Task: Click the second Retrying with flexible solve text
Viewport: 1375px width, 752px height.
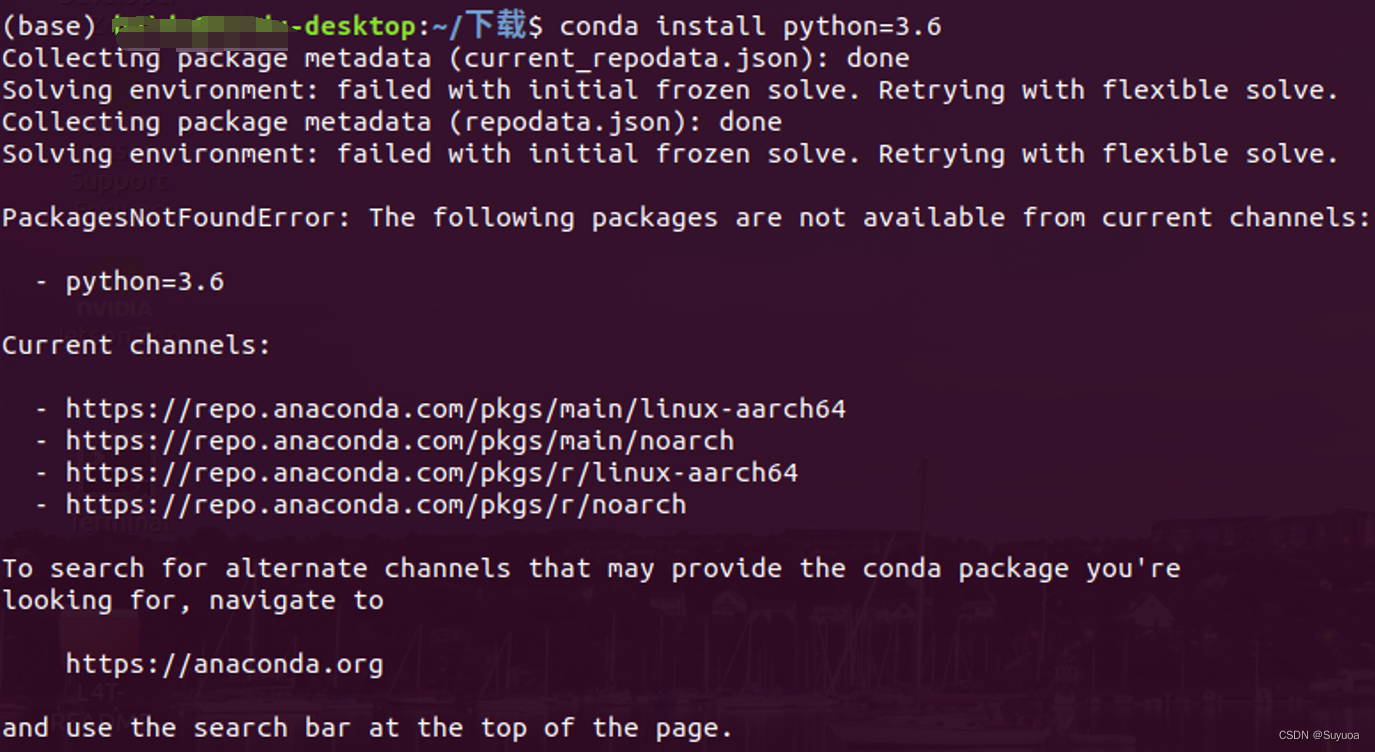Action: 1108,154
